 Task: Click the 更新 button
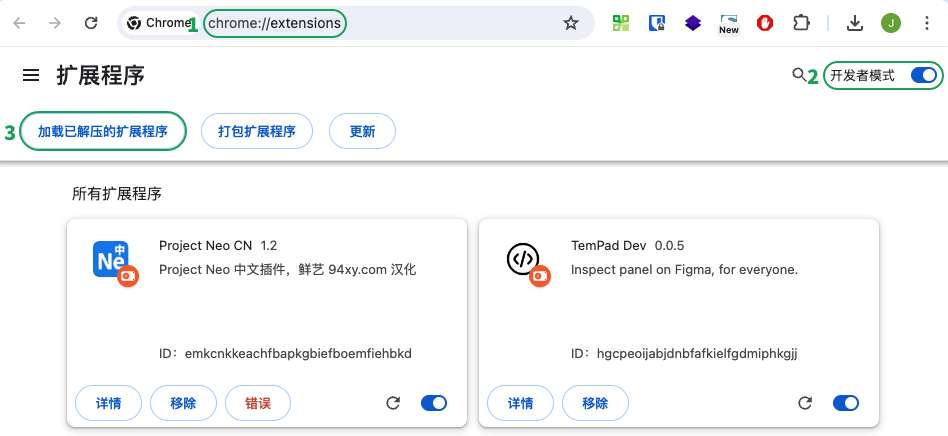click(362, 131)
